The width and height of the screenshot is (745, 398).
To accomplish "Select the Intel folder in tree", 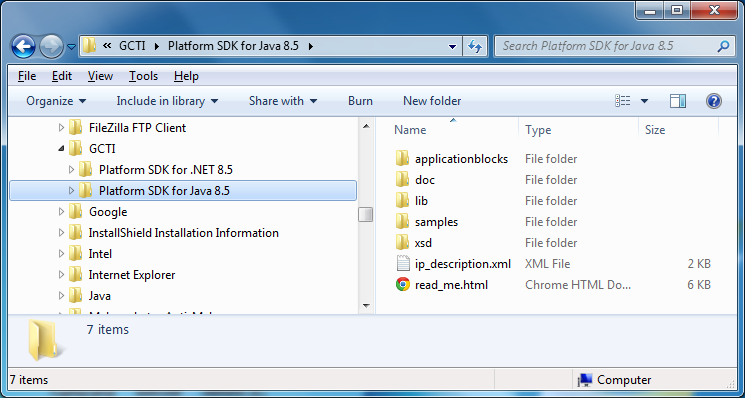I will (x=100, y=254).
